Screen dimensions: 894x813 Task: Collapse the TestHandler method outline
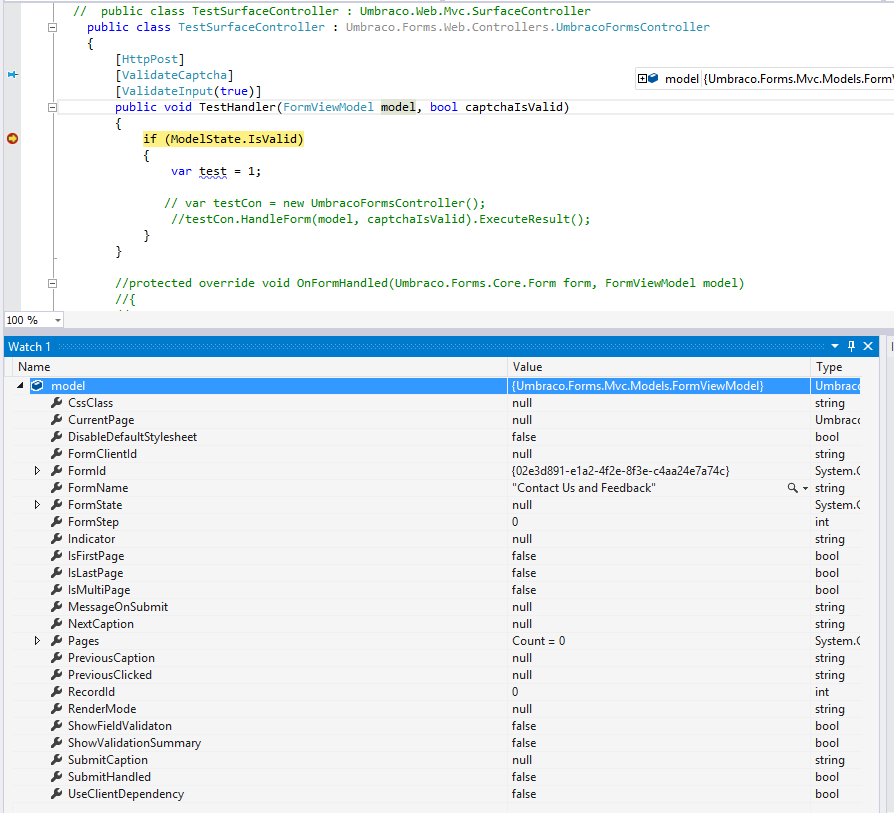[52, 107]
